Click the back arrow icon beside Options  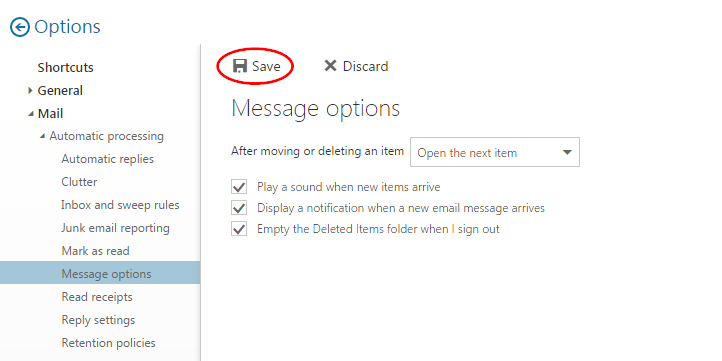(20, 27)
